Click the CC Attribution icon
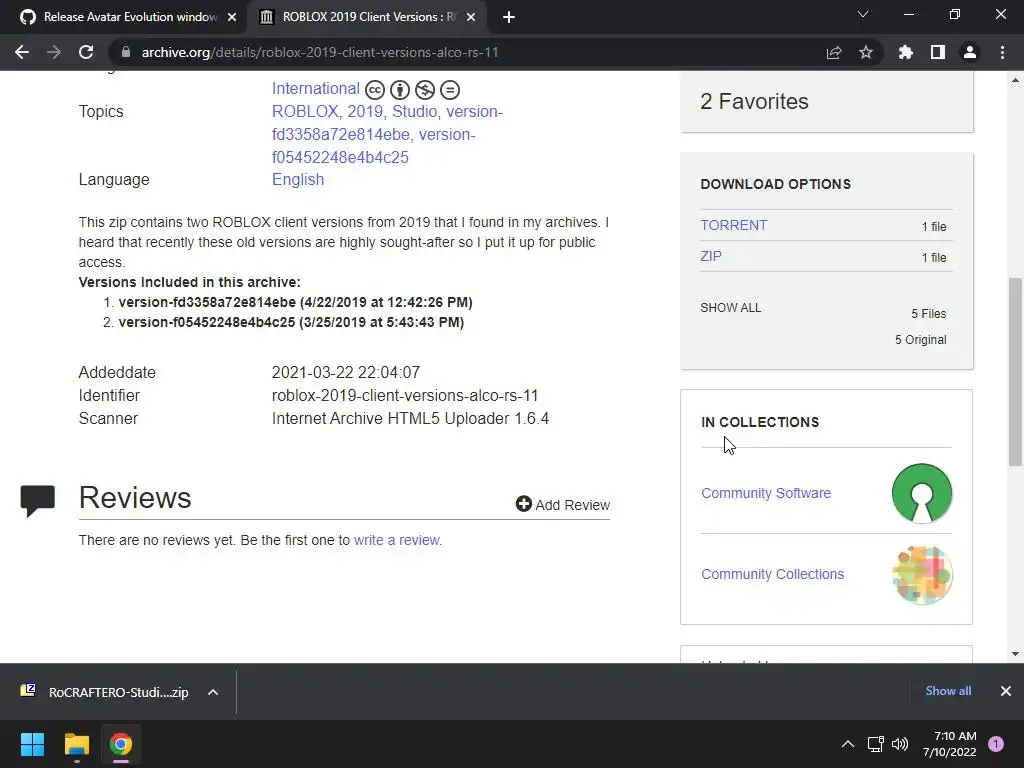The width and height of the screenshot is (1024, 768). coord(400,89)
